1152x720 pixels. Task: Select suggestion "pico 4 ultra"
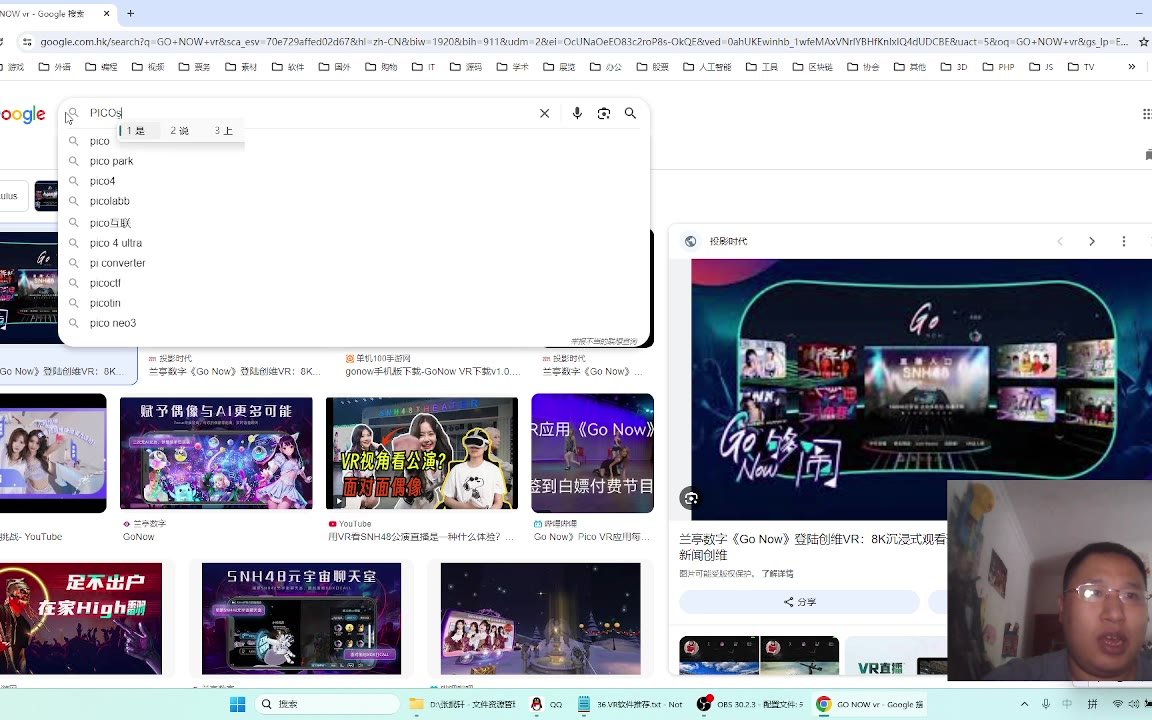[x=354, y=242]
